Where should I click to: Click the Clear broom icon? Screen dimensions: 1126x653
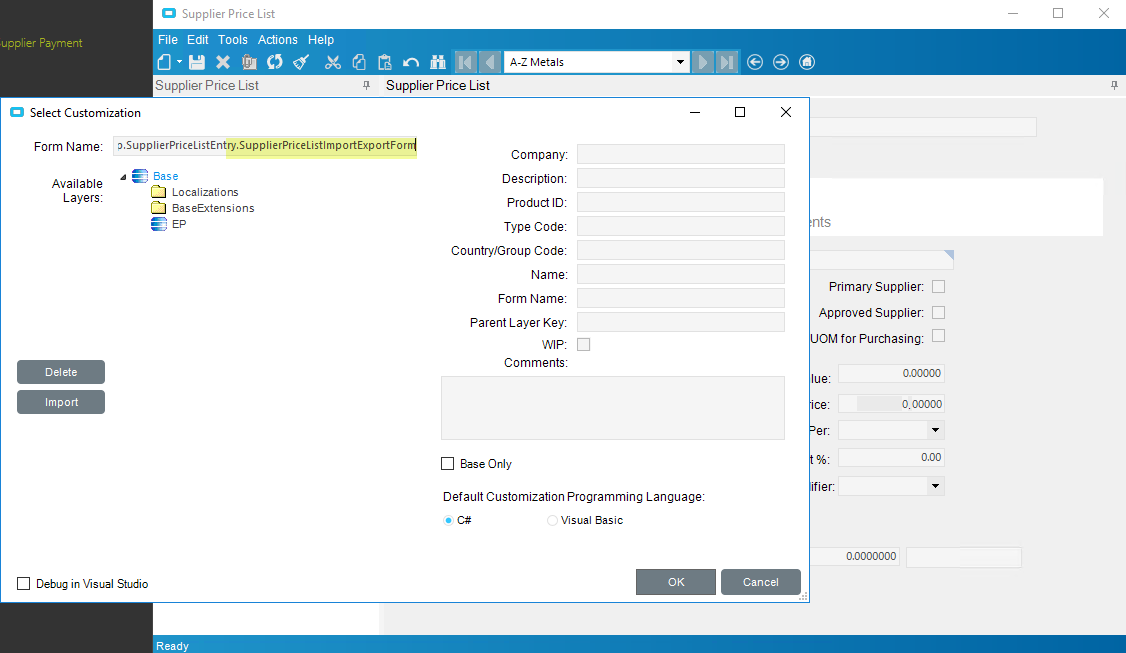301,62
